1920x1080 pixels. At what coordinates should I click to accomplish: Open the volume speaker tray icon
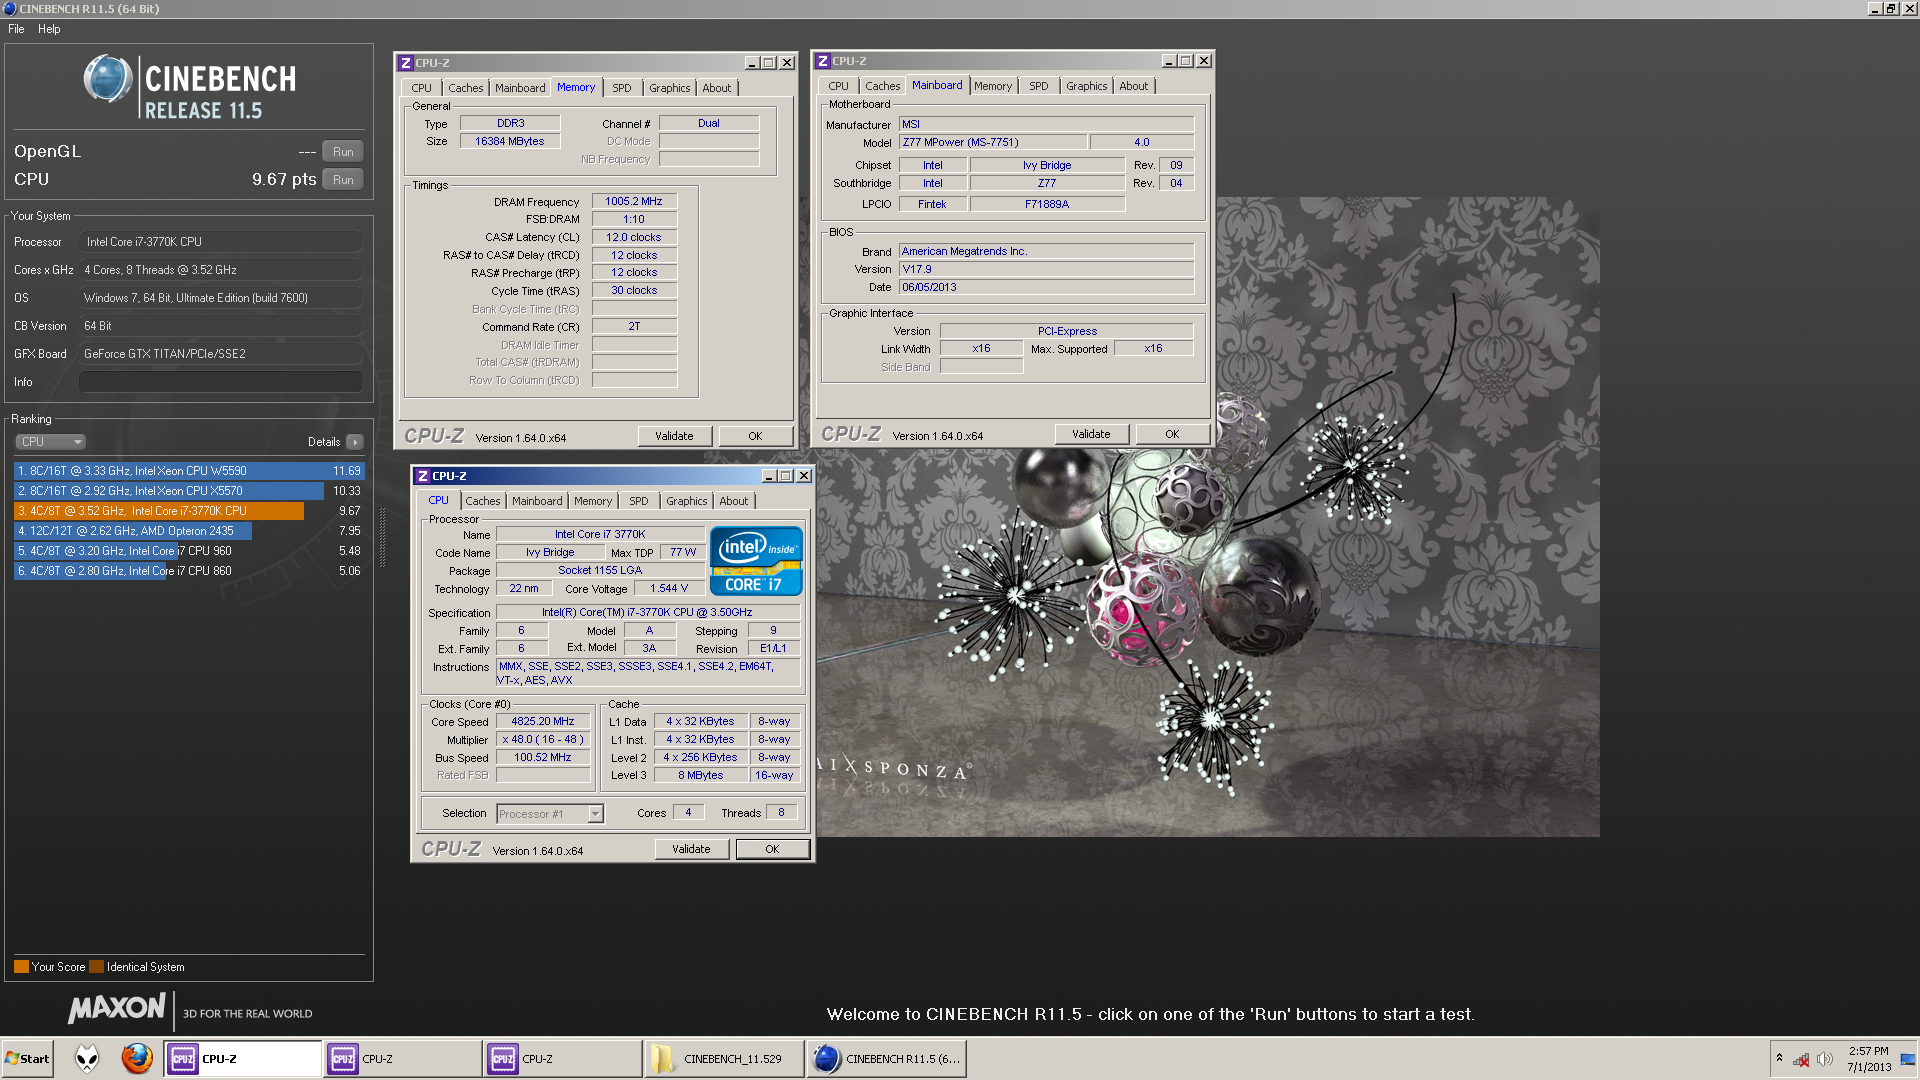1825,1059
